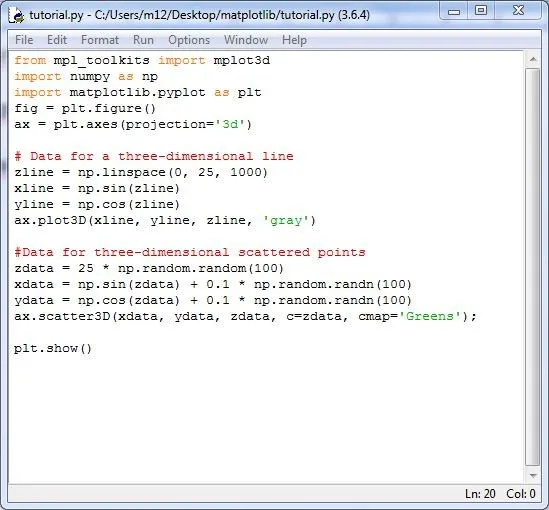Open the Edit menu

click(57, 40)
